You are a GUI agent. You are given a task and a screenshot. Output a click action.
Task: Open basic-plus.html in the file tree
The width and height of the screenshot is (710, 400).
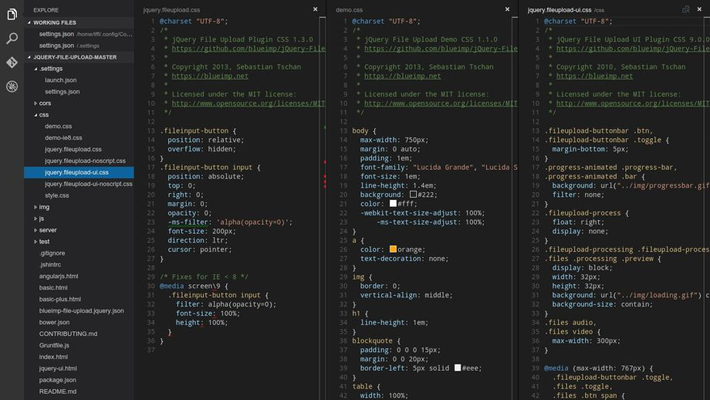[x=60, y=299]
